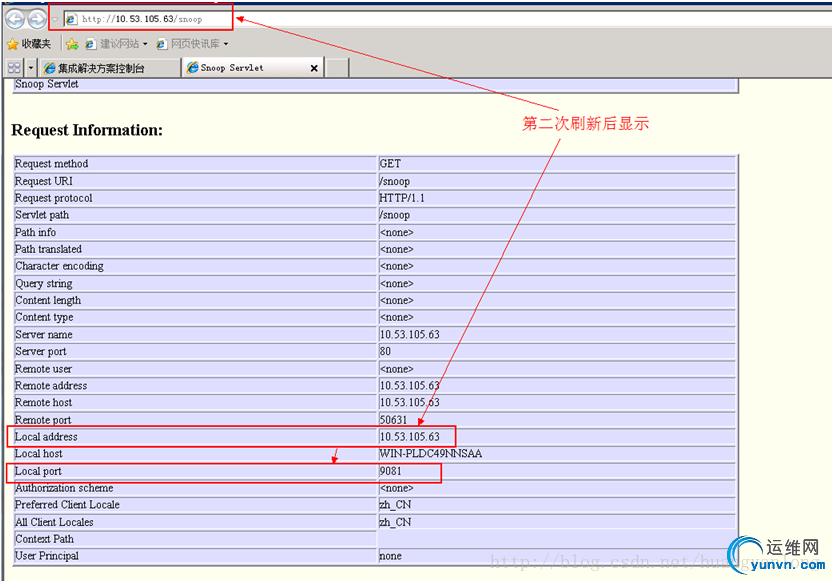Image resolution: width=832 pixels, height=582 pixels.
Task: Click the 建议网站 IE page icon
Action: [91, 44]
